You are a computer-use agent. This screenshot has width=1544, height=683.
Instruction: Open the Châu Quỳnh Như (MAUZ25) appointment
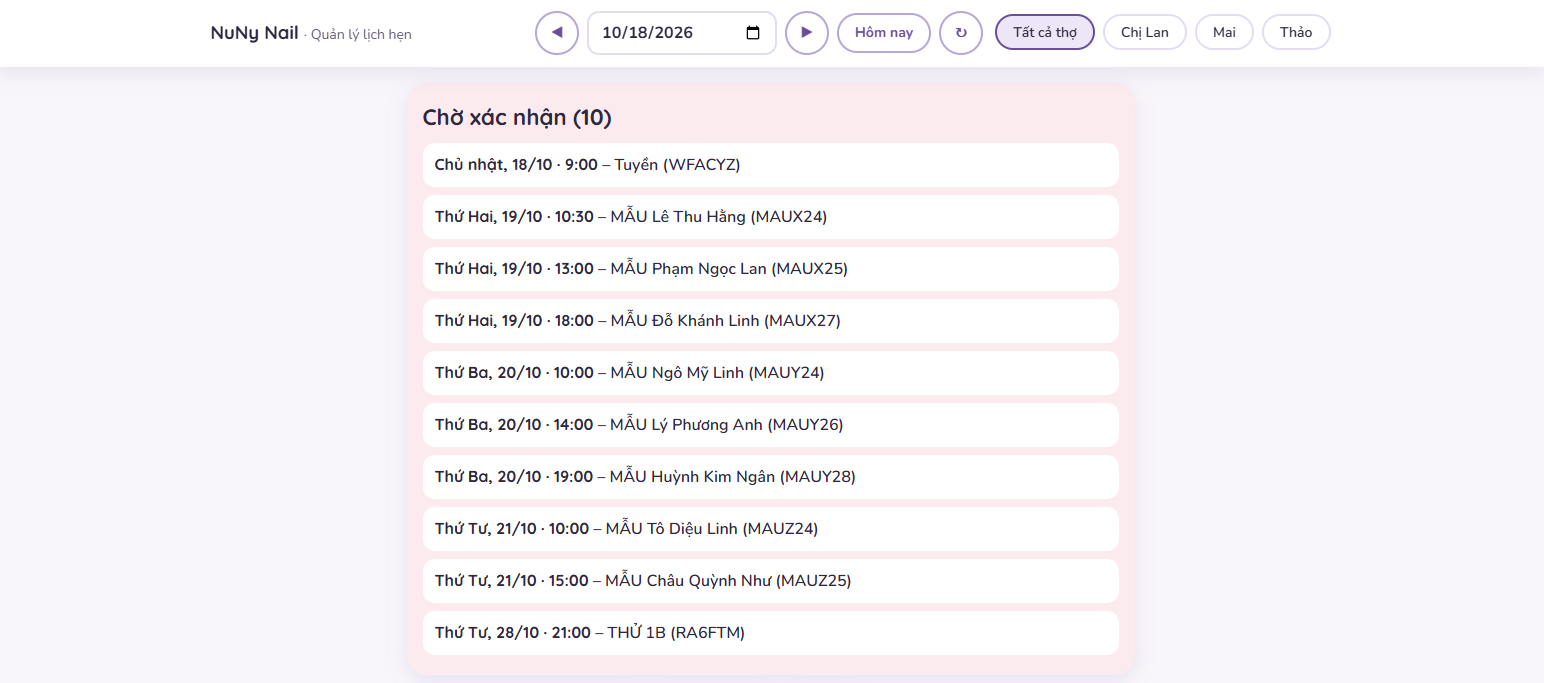771,581
